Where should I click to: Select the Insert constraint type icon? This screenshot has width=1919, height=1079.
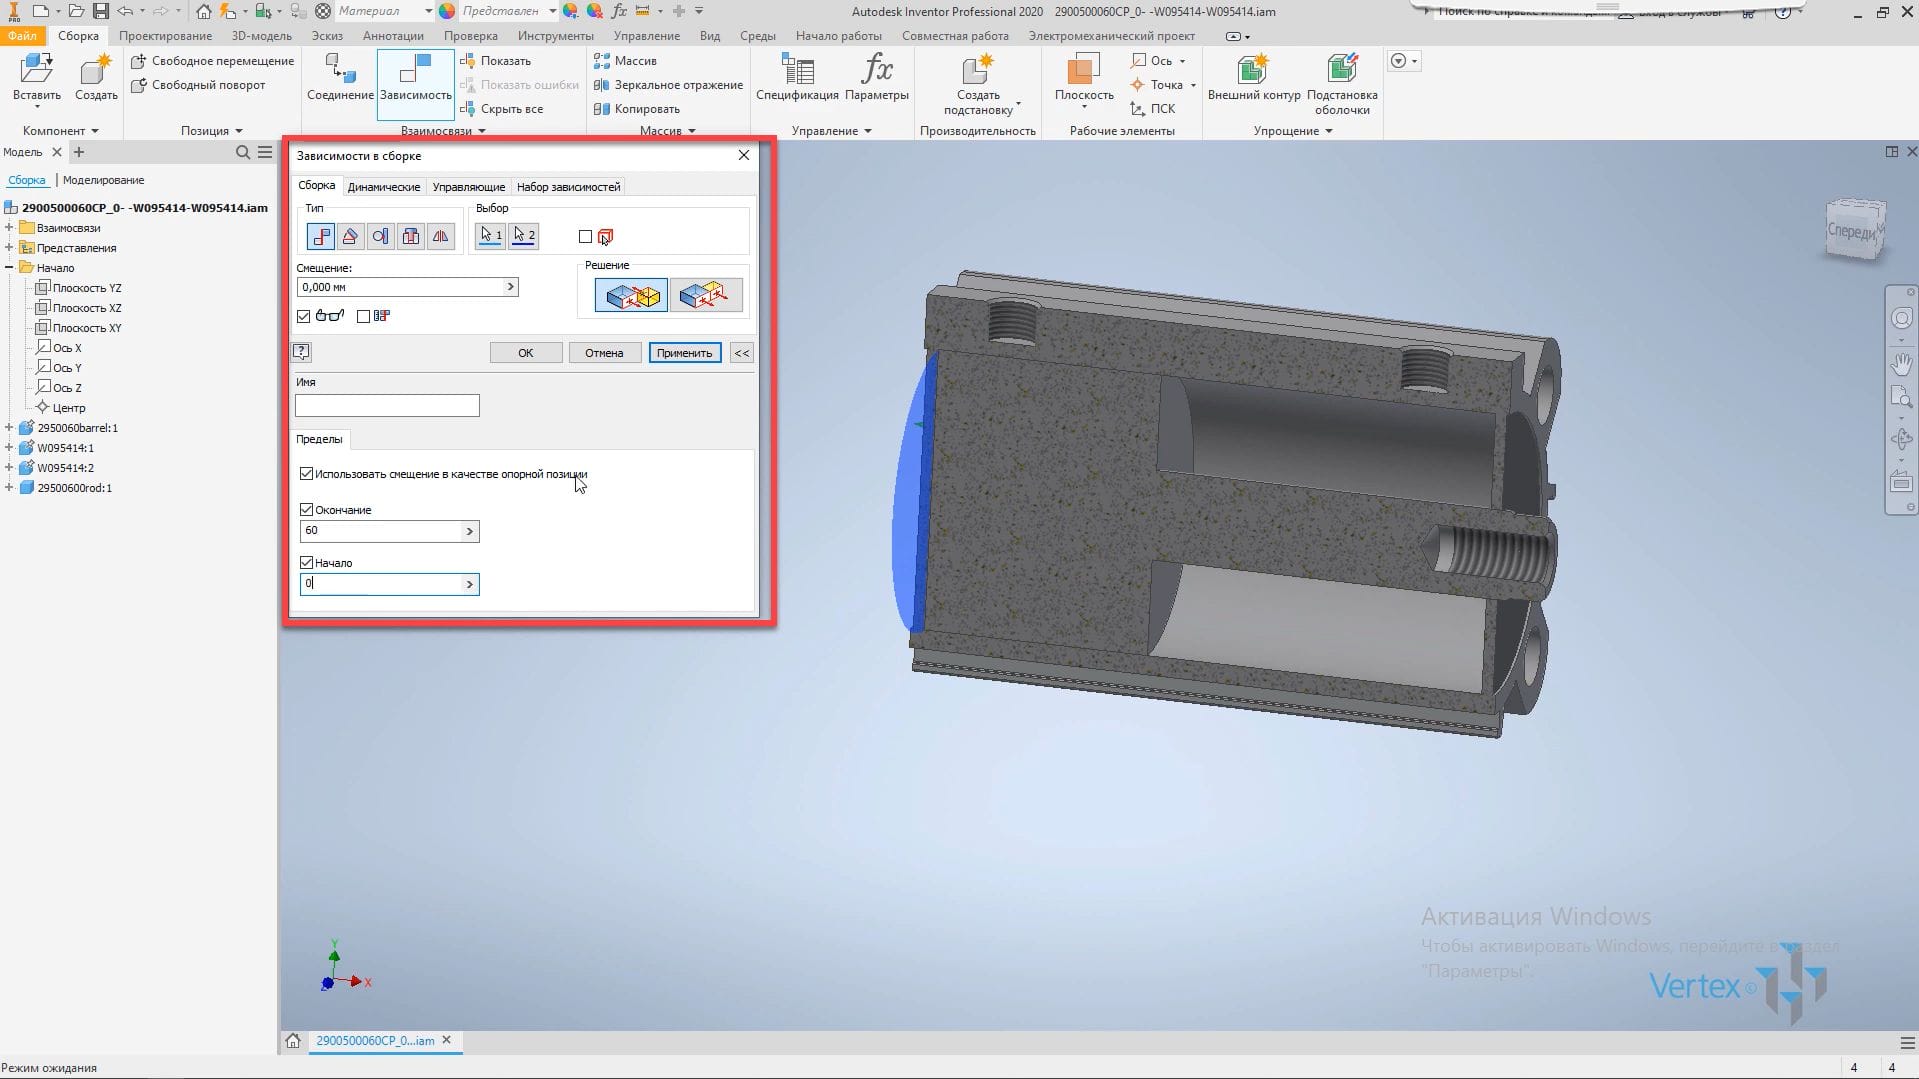click(x=411, y=236)
